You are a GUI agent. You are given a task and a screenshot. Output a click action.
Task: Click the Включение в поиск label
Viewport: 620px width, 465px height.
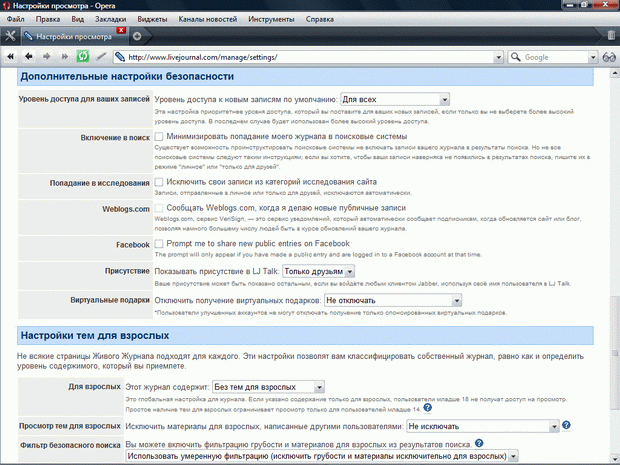click(x=115, y=138)
